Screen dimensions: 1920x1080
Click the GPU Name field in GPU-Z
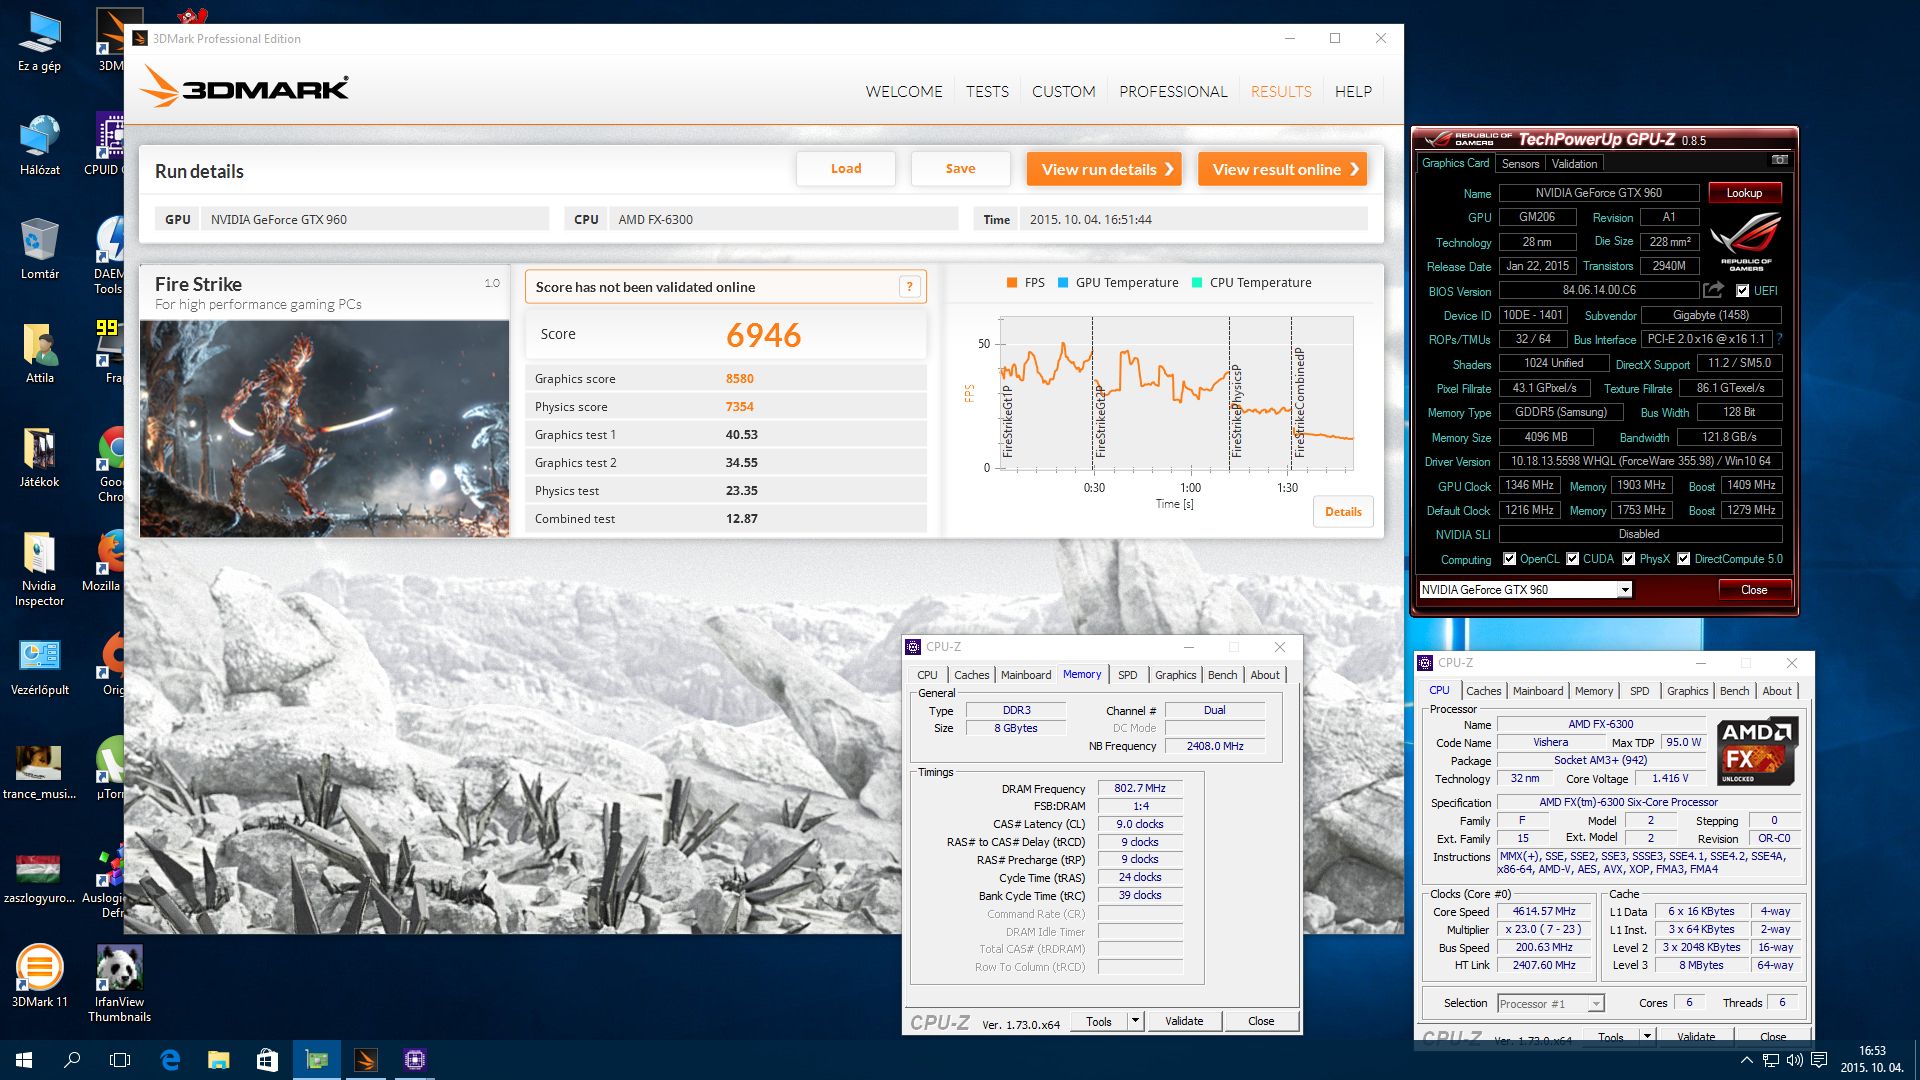point(1598,193)
